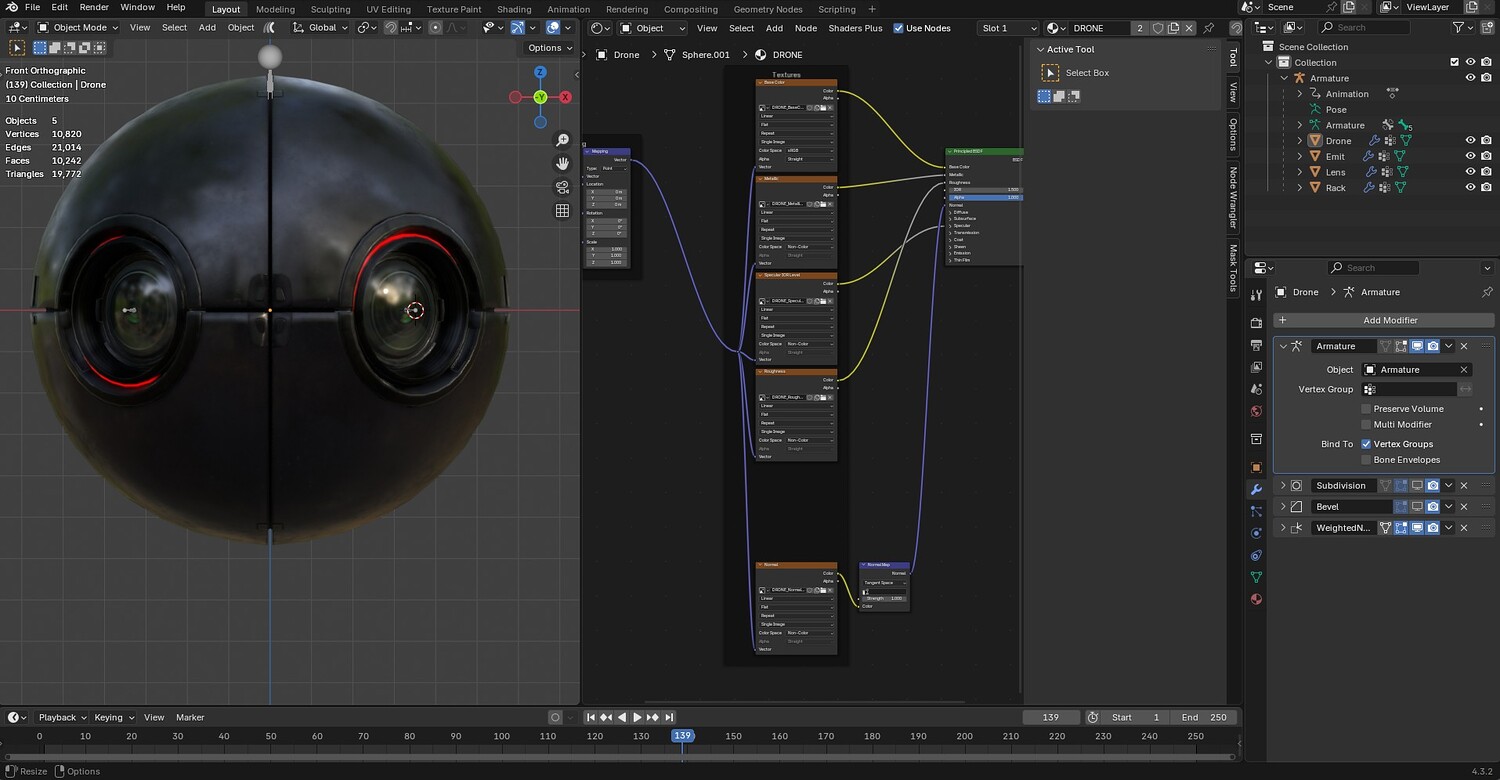Viewport: 1500px width, 780px height.
Task: Pin the DRONE material in node editor
Action: [1208, 28]
